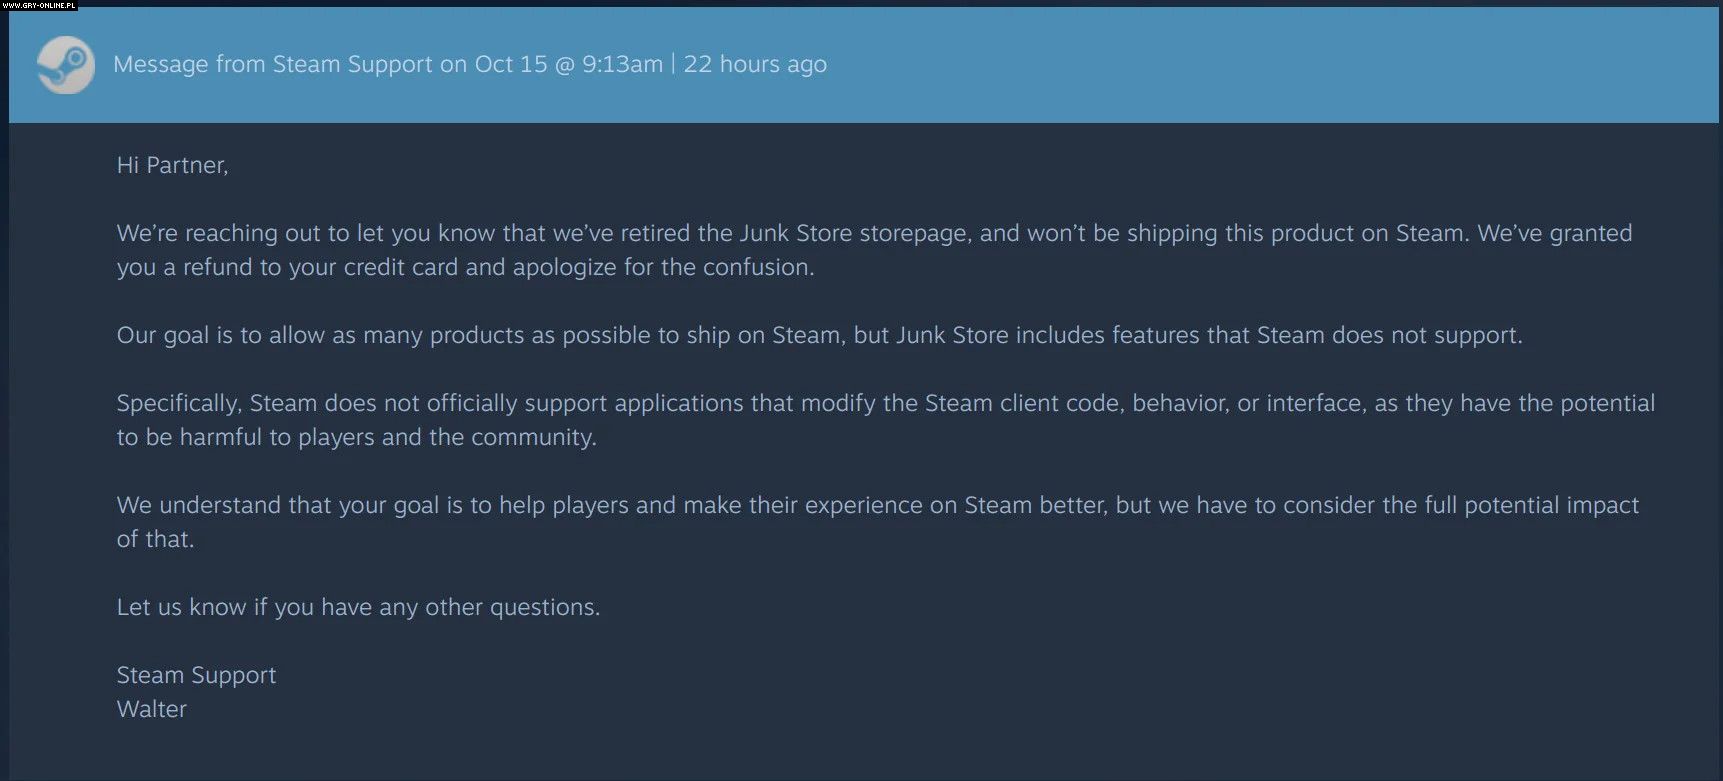Click the "Walter" agent name
Viewport: 1723px width, 781px height.
pyautogui.click(x=152, y=709)
